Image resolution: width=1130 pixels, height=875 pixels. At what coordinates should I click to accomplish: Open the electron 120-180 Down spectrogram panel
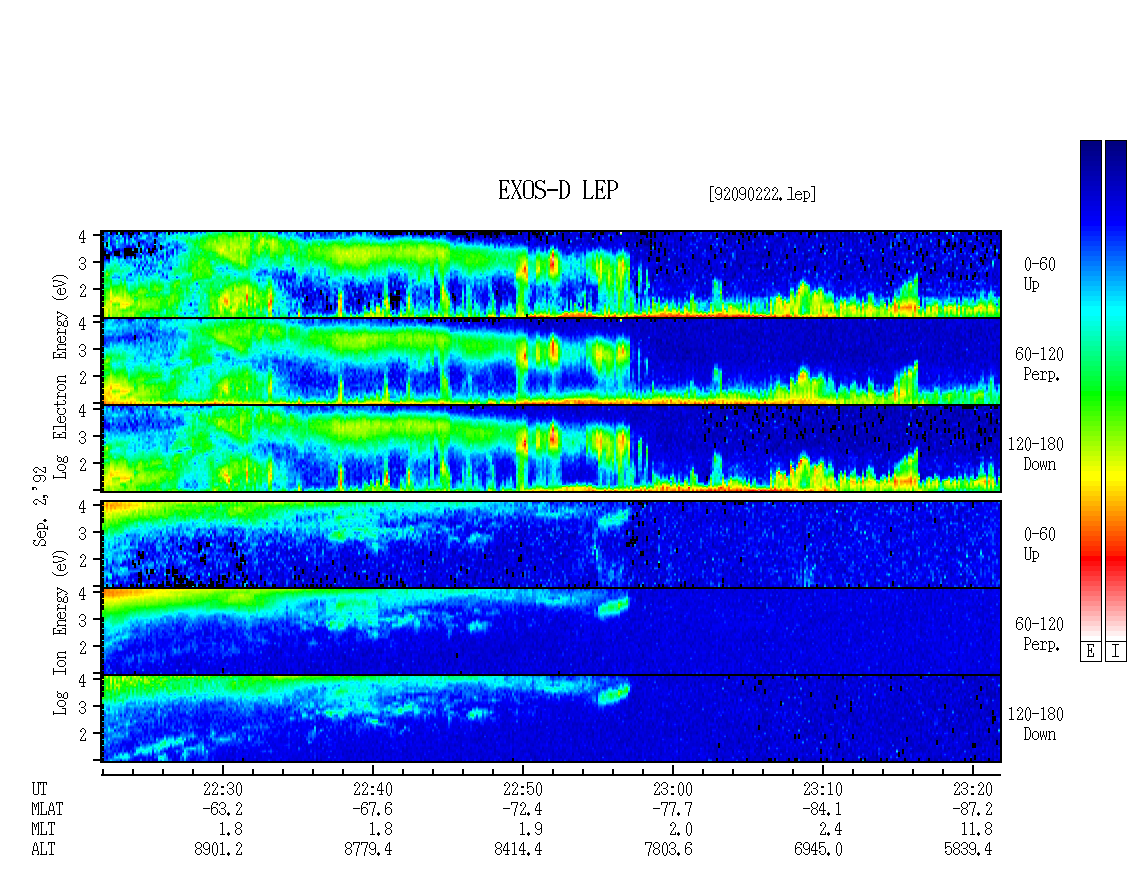click(551, 448)
